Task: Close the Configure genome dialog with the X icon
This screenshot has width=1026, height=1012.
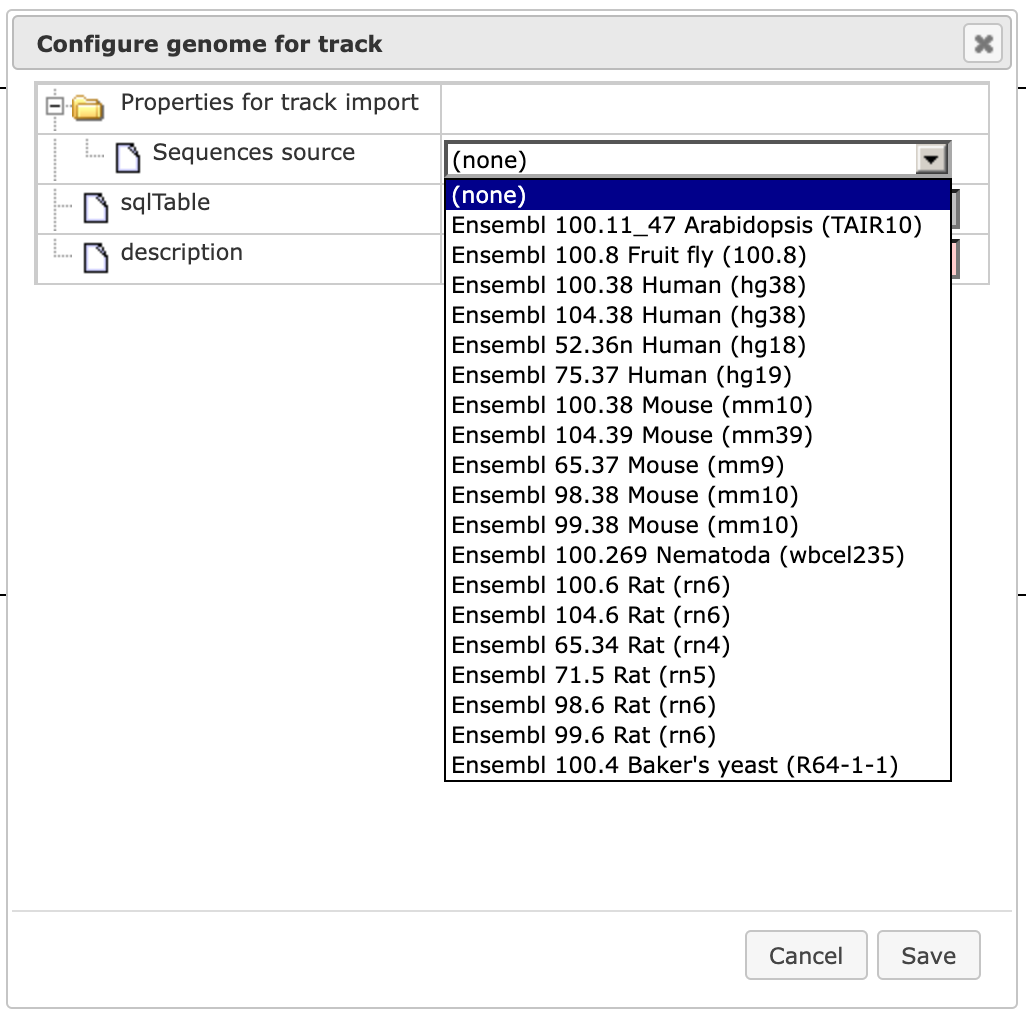Action: [983, 44]
